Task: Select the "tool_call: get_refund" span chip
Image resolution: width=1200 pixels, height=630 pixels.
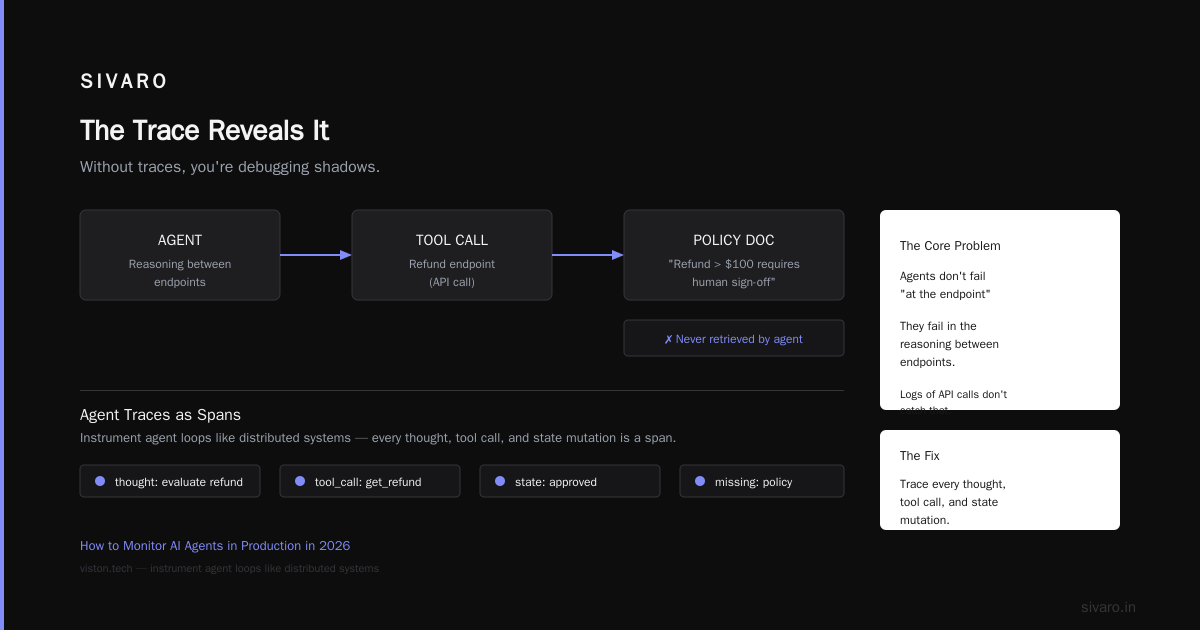Action: click(x=370, y=481)
